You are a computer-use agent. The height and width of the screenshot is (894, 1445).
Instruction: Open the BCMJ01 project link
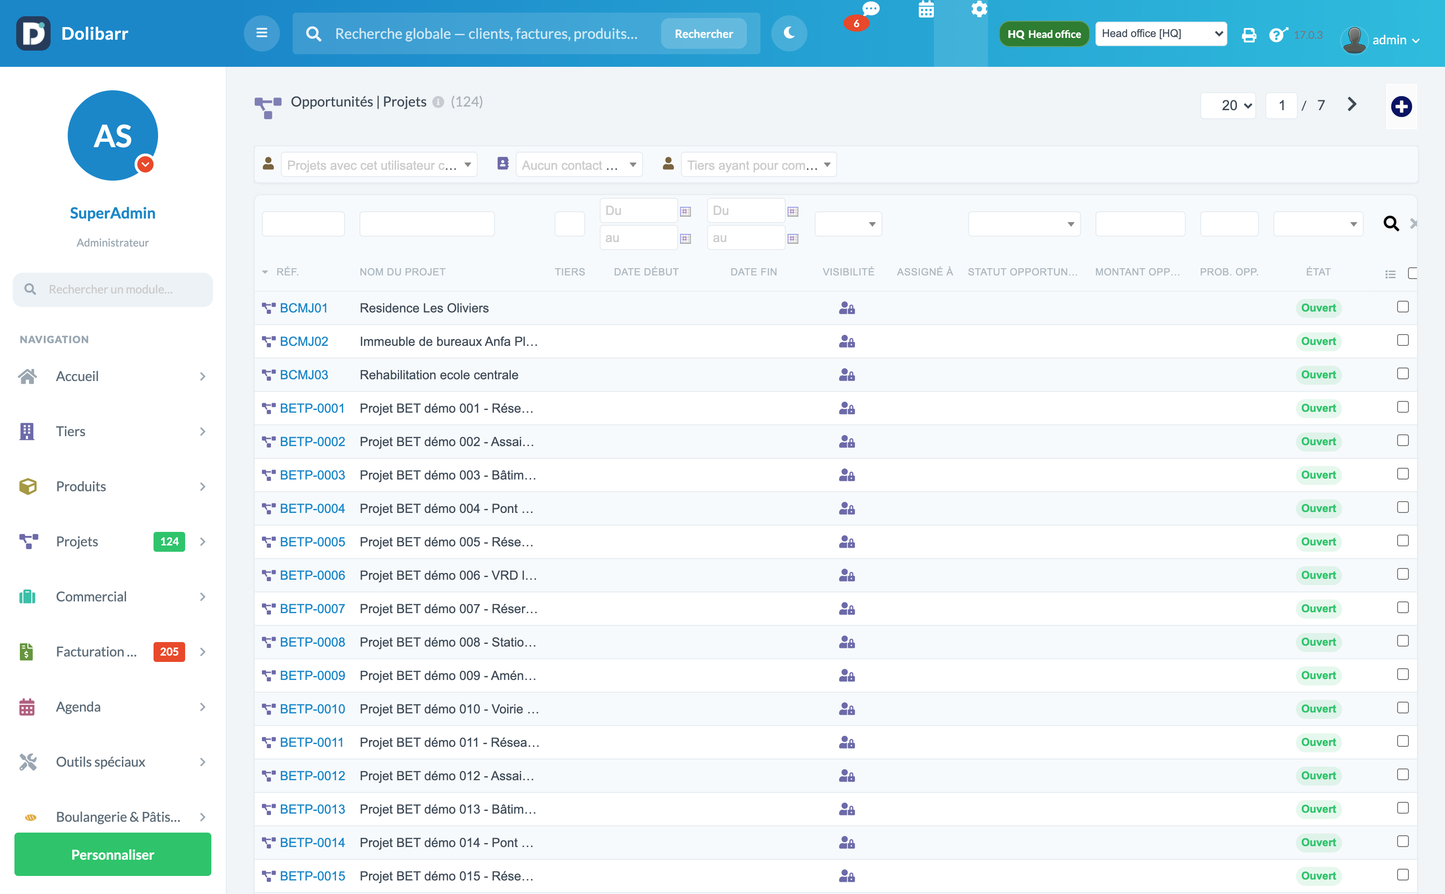pos(304,308)
